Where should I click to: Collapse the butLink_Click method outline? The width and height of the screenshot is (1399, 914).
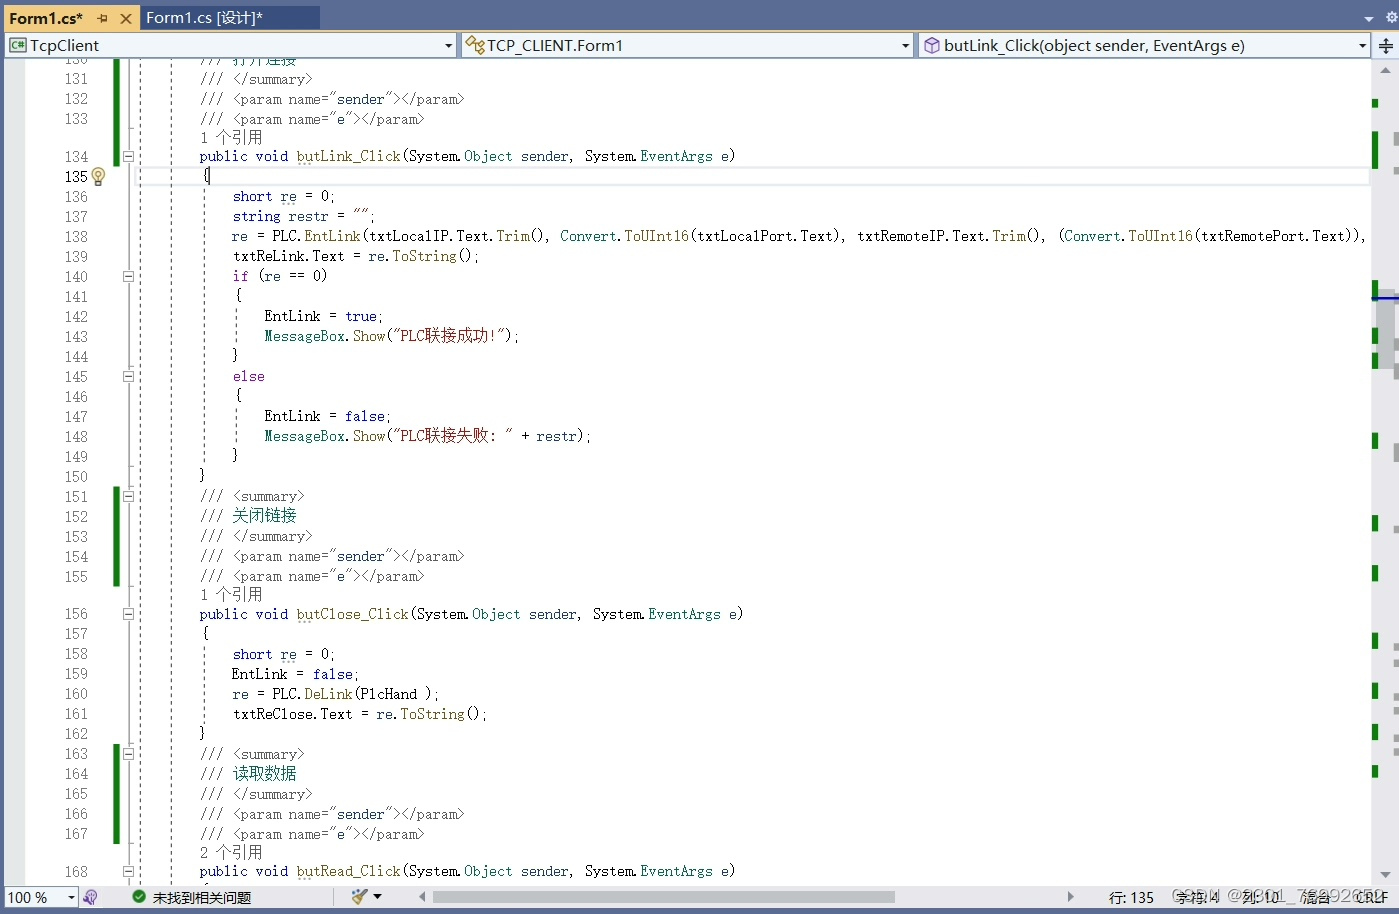tap(128, 156)
